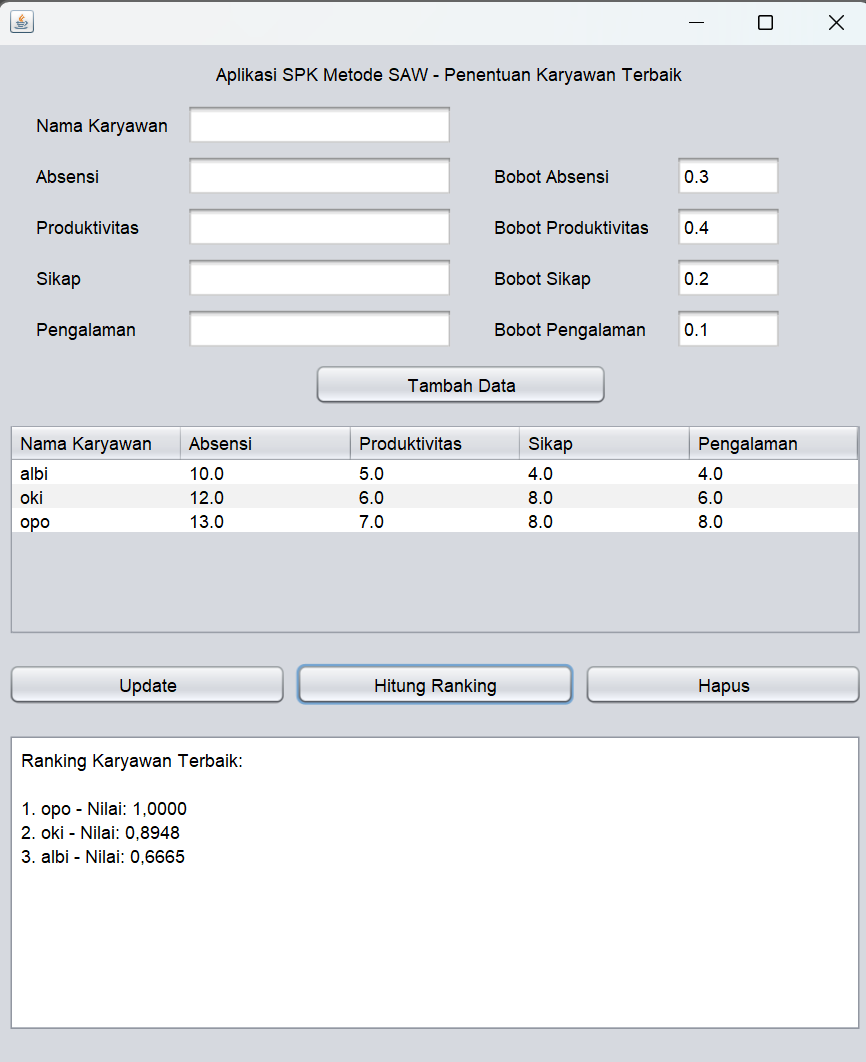
Task: Click into the Sikap text field
Action: (x=319, y=279)
